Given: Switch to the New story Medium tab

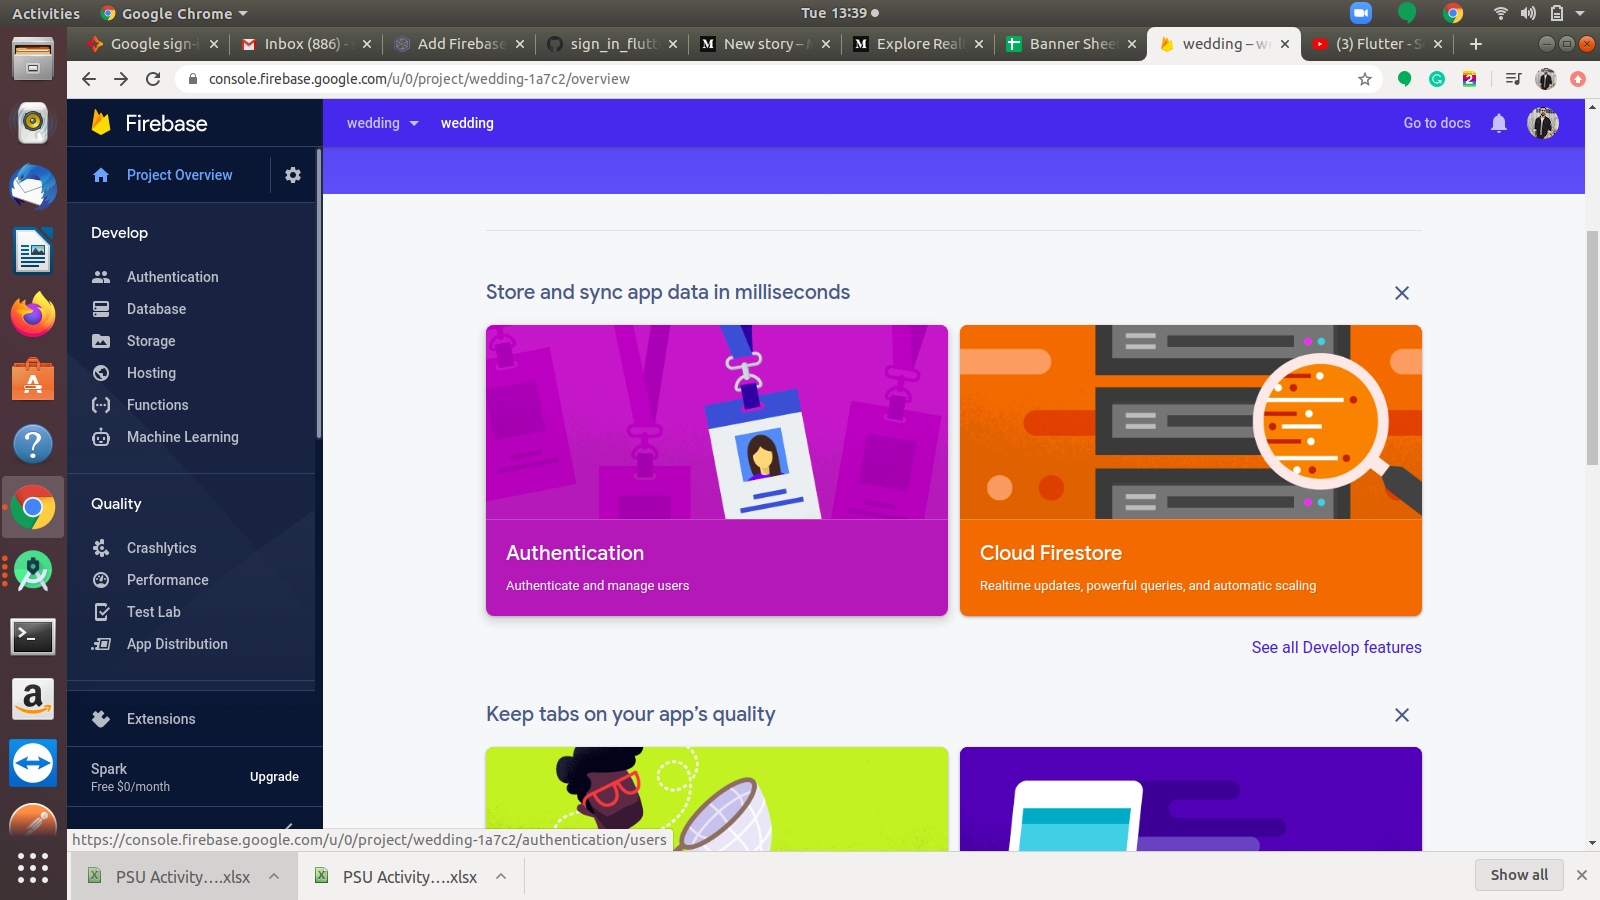Looking at the screenshot, I should click(x=764, y=44).
